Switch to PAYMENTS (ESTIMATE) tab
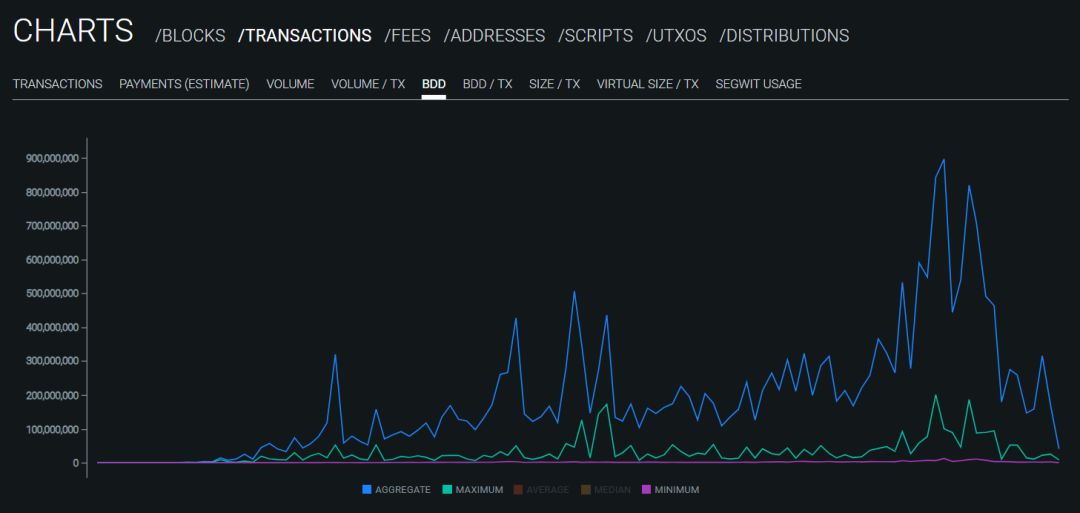This screenshot has height=513, width=1080. point(184,84)
